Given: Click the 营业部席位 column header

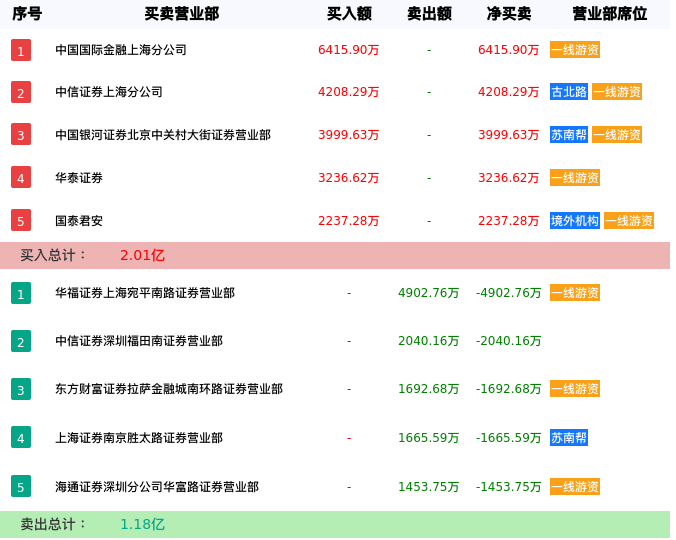Looking at the screenshot, I should click(609, 14).
